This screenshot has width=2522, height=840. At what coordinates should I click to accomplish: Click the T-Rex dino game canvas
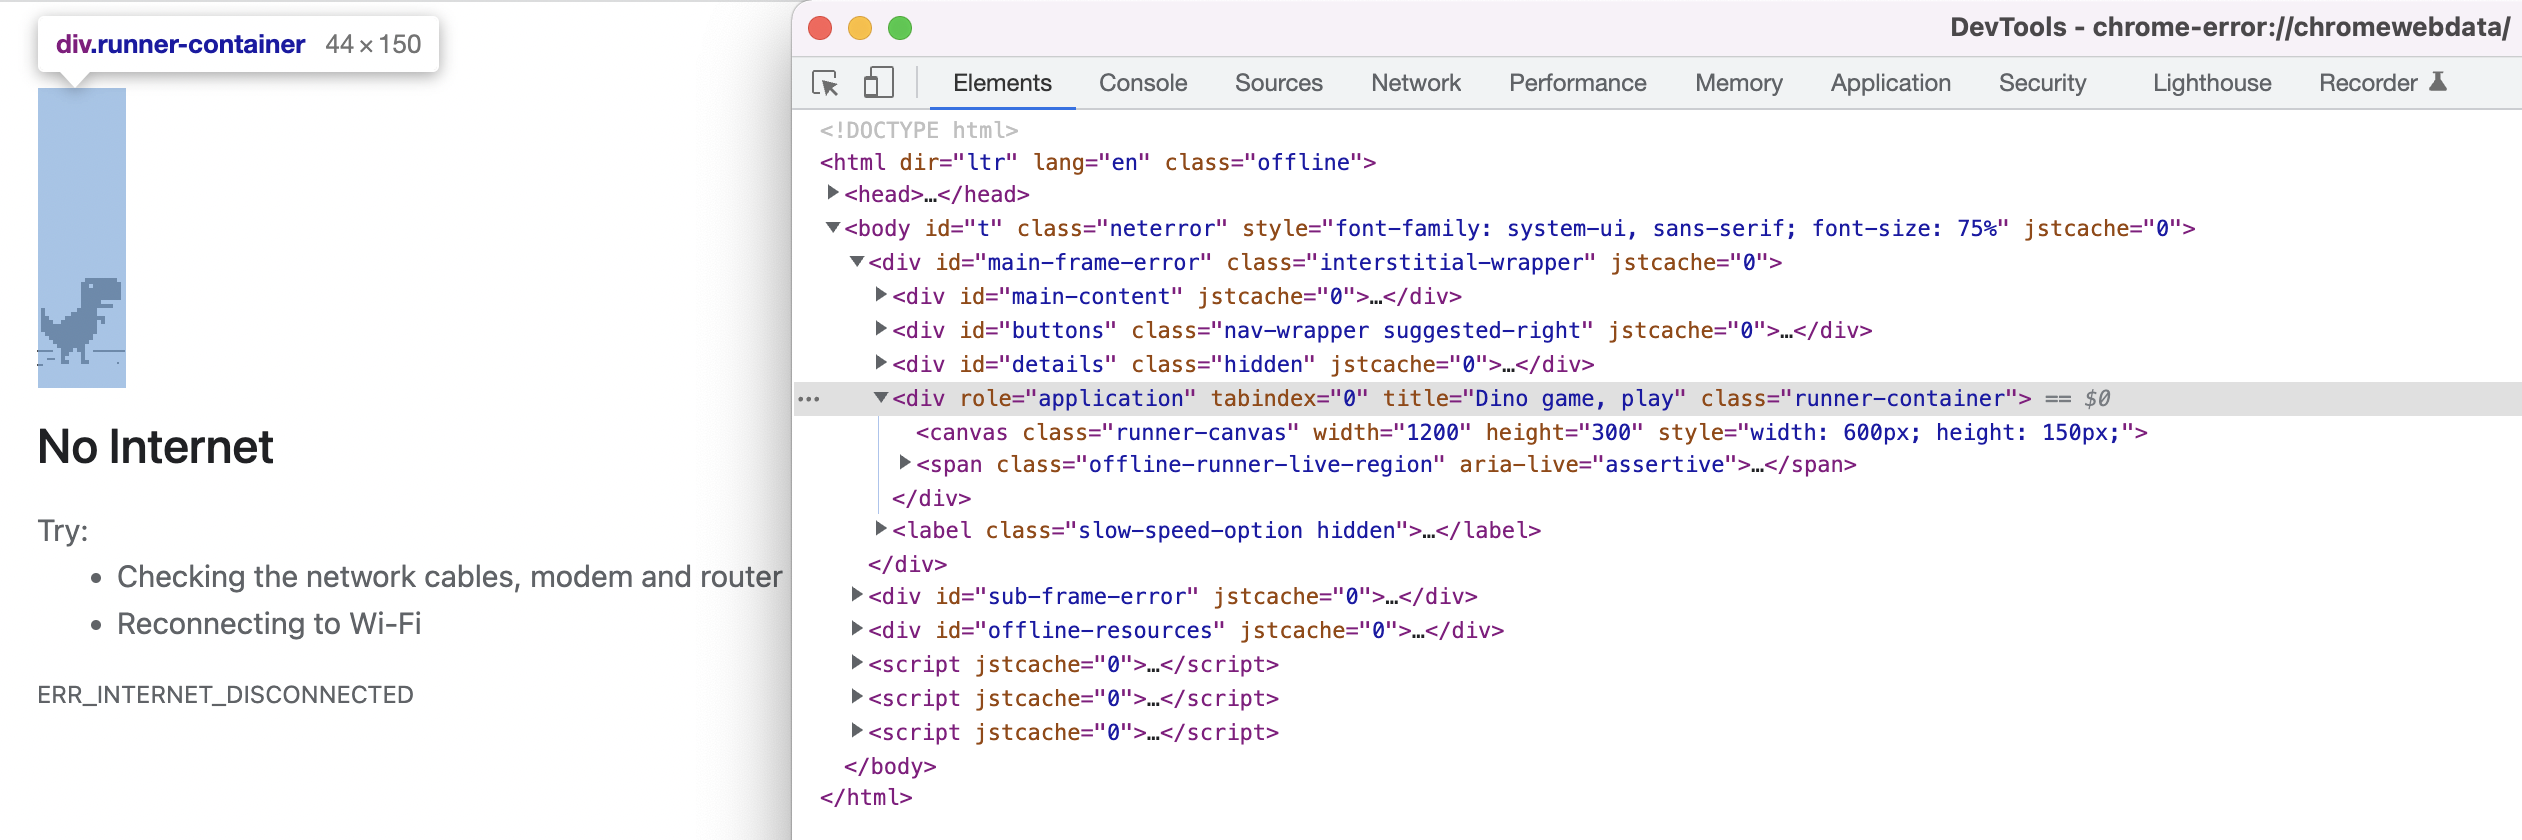click(x=82, y=238)
